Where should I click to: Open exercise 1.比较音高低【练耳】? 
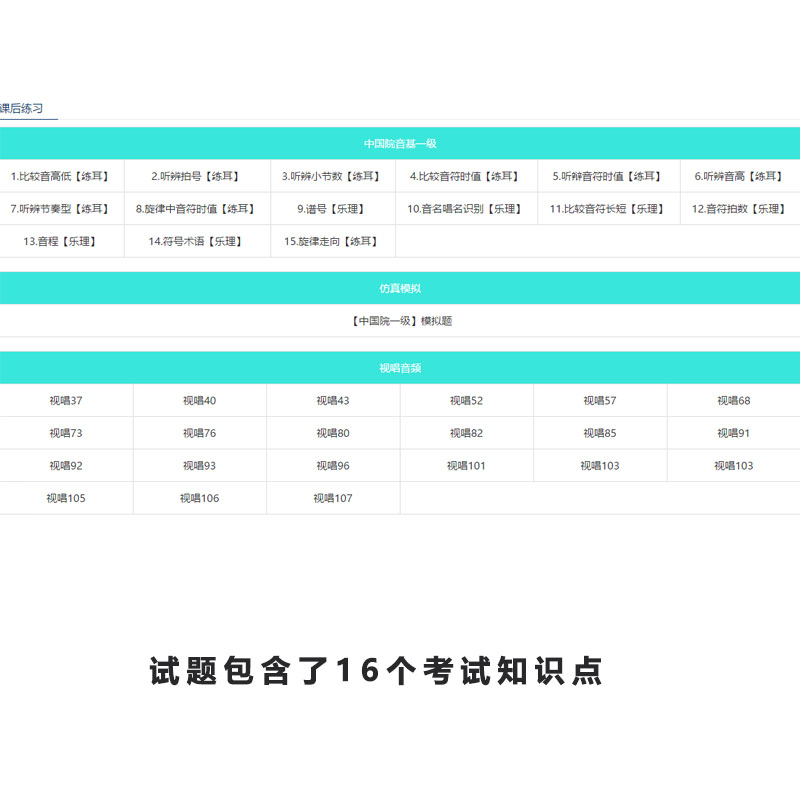click(x=60, y=176)
